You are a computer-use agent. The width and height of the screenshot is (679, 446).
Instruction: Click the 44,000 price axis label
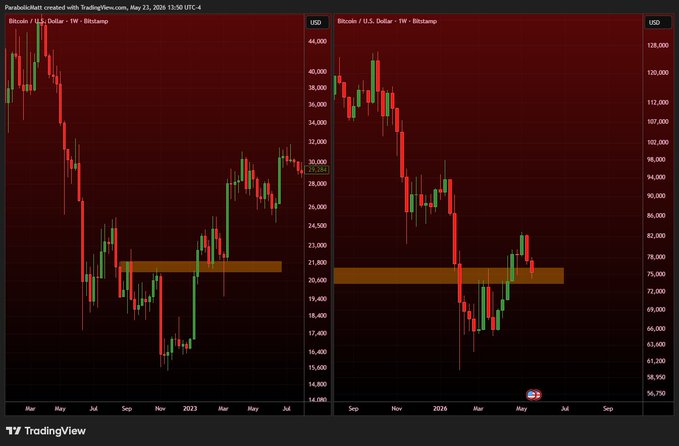click(x=317, y=42)
